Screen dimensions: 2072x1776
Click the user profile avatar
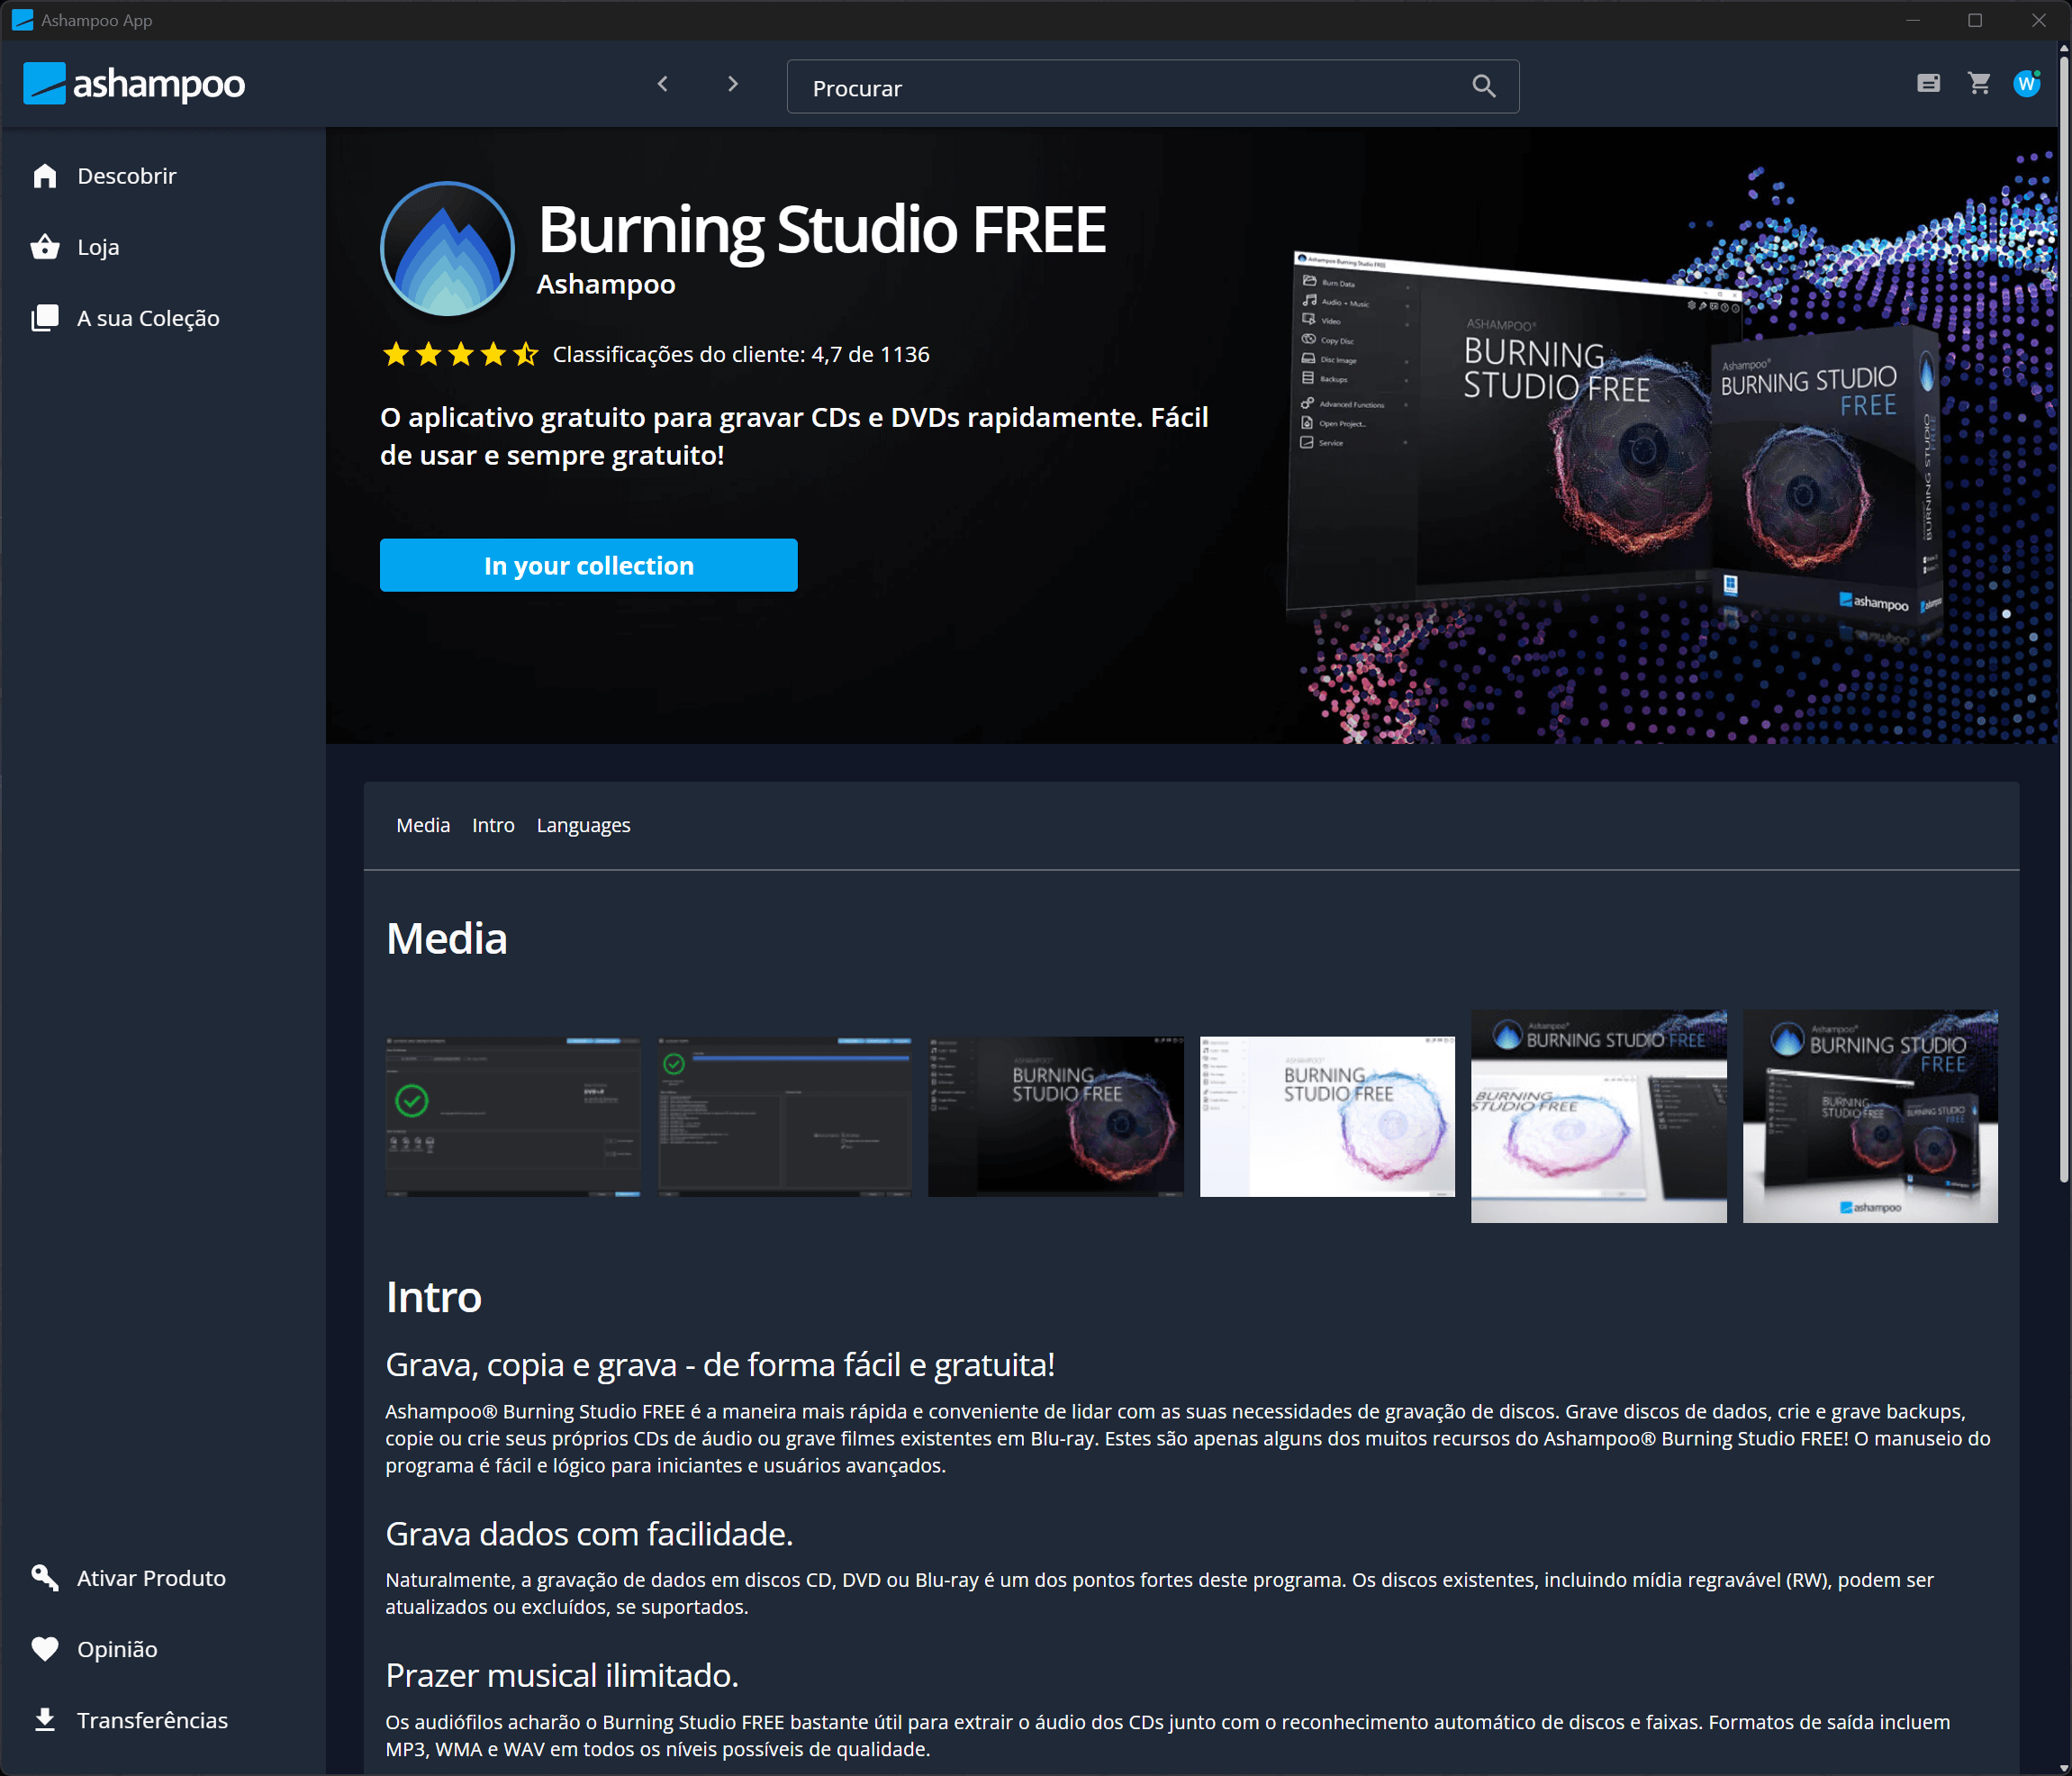click(2027, 84)
